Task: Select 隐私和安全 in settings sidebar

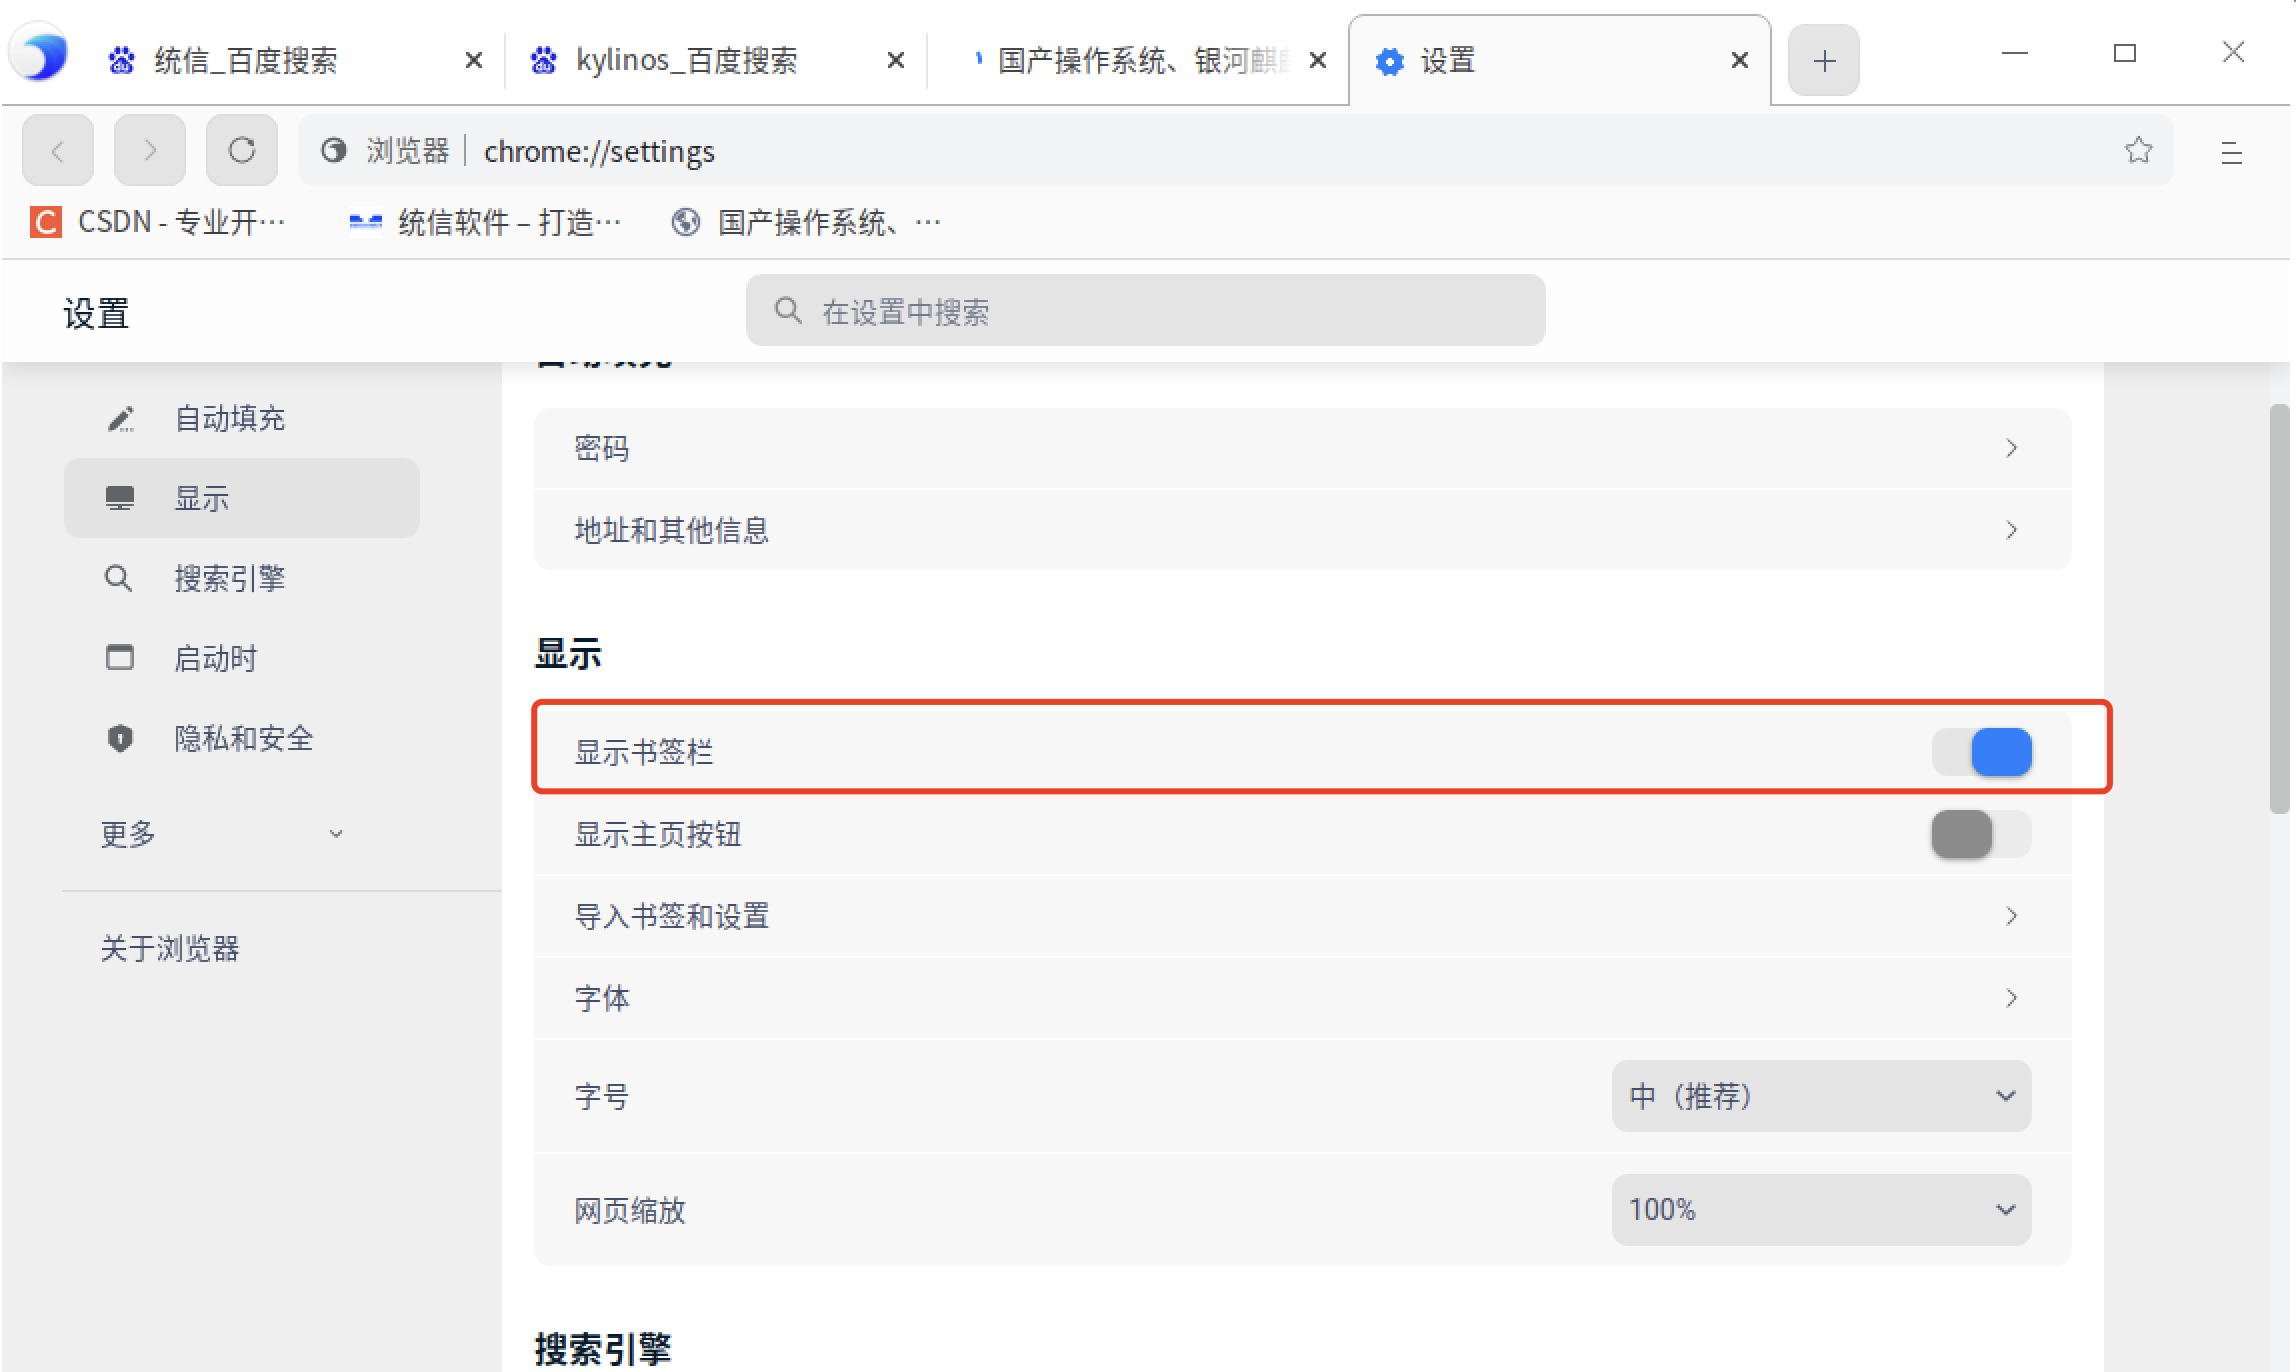Action: point(242,738)
